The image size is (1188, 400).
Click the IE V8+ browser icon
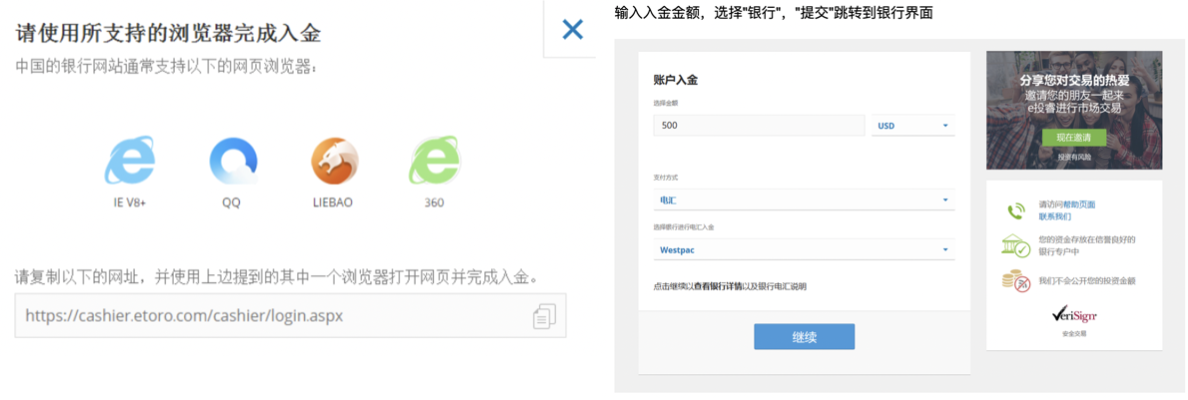point(131,161)
